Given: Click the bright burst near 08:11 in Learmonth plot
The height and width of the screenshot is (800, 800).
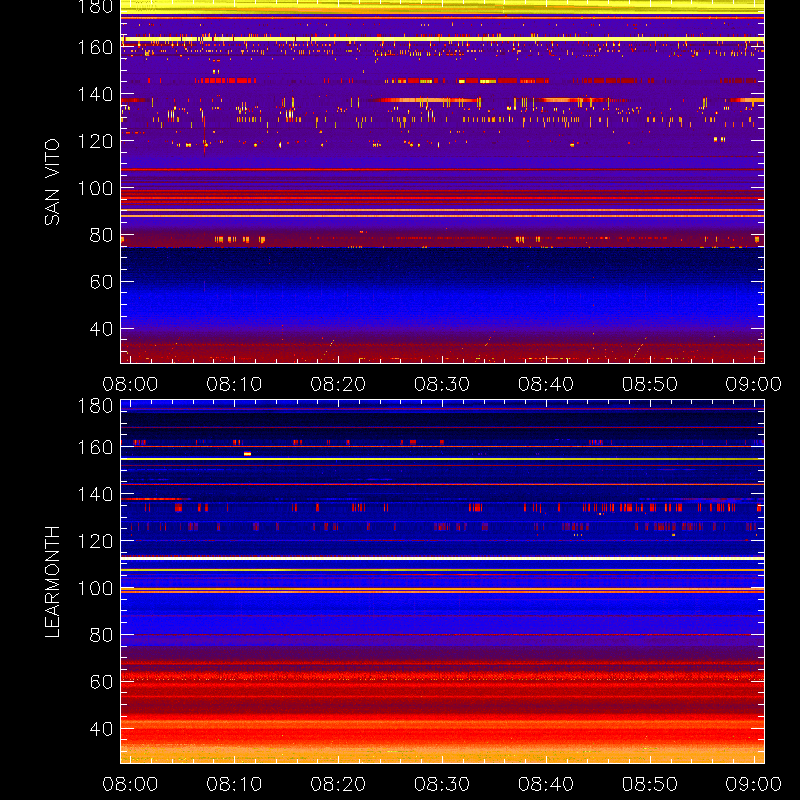Looking at the screenshot, I should (247, 454).
